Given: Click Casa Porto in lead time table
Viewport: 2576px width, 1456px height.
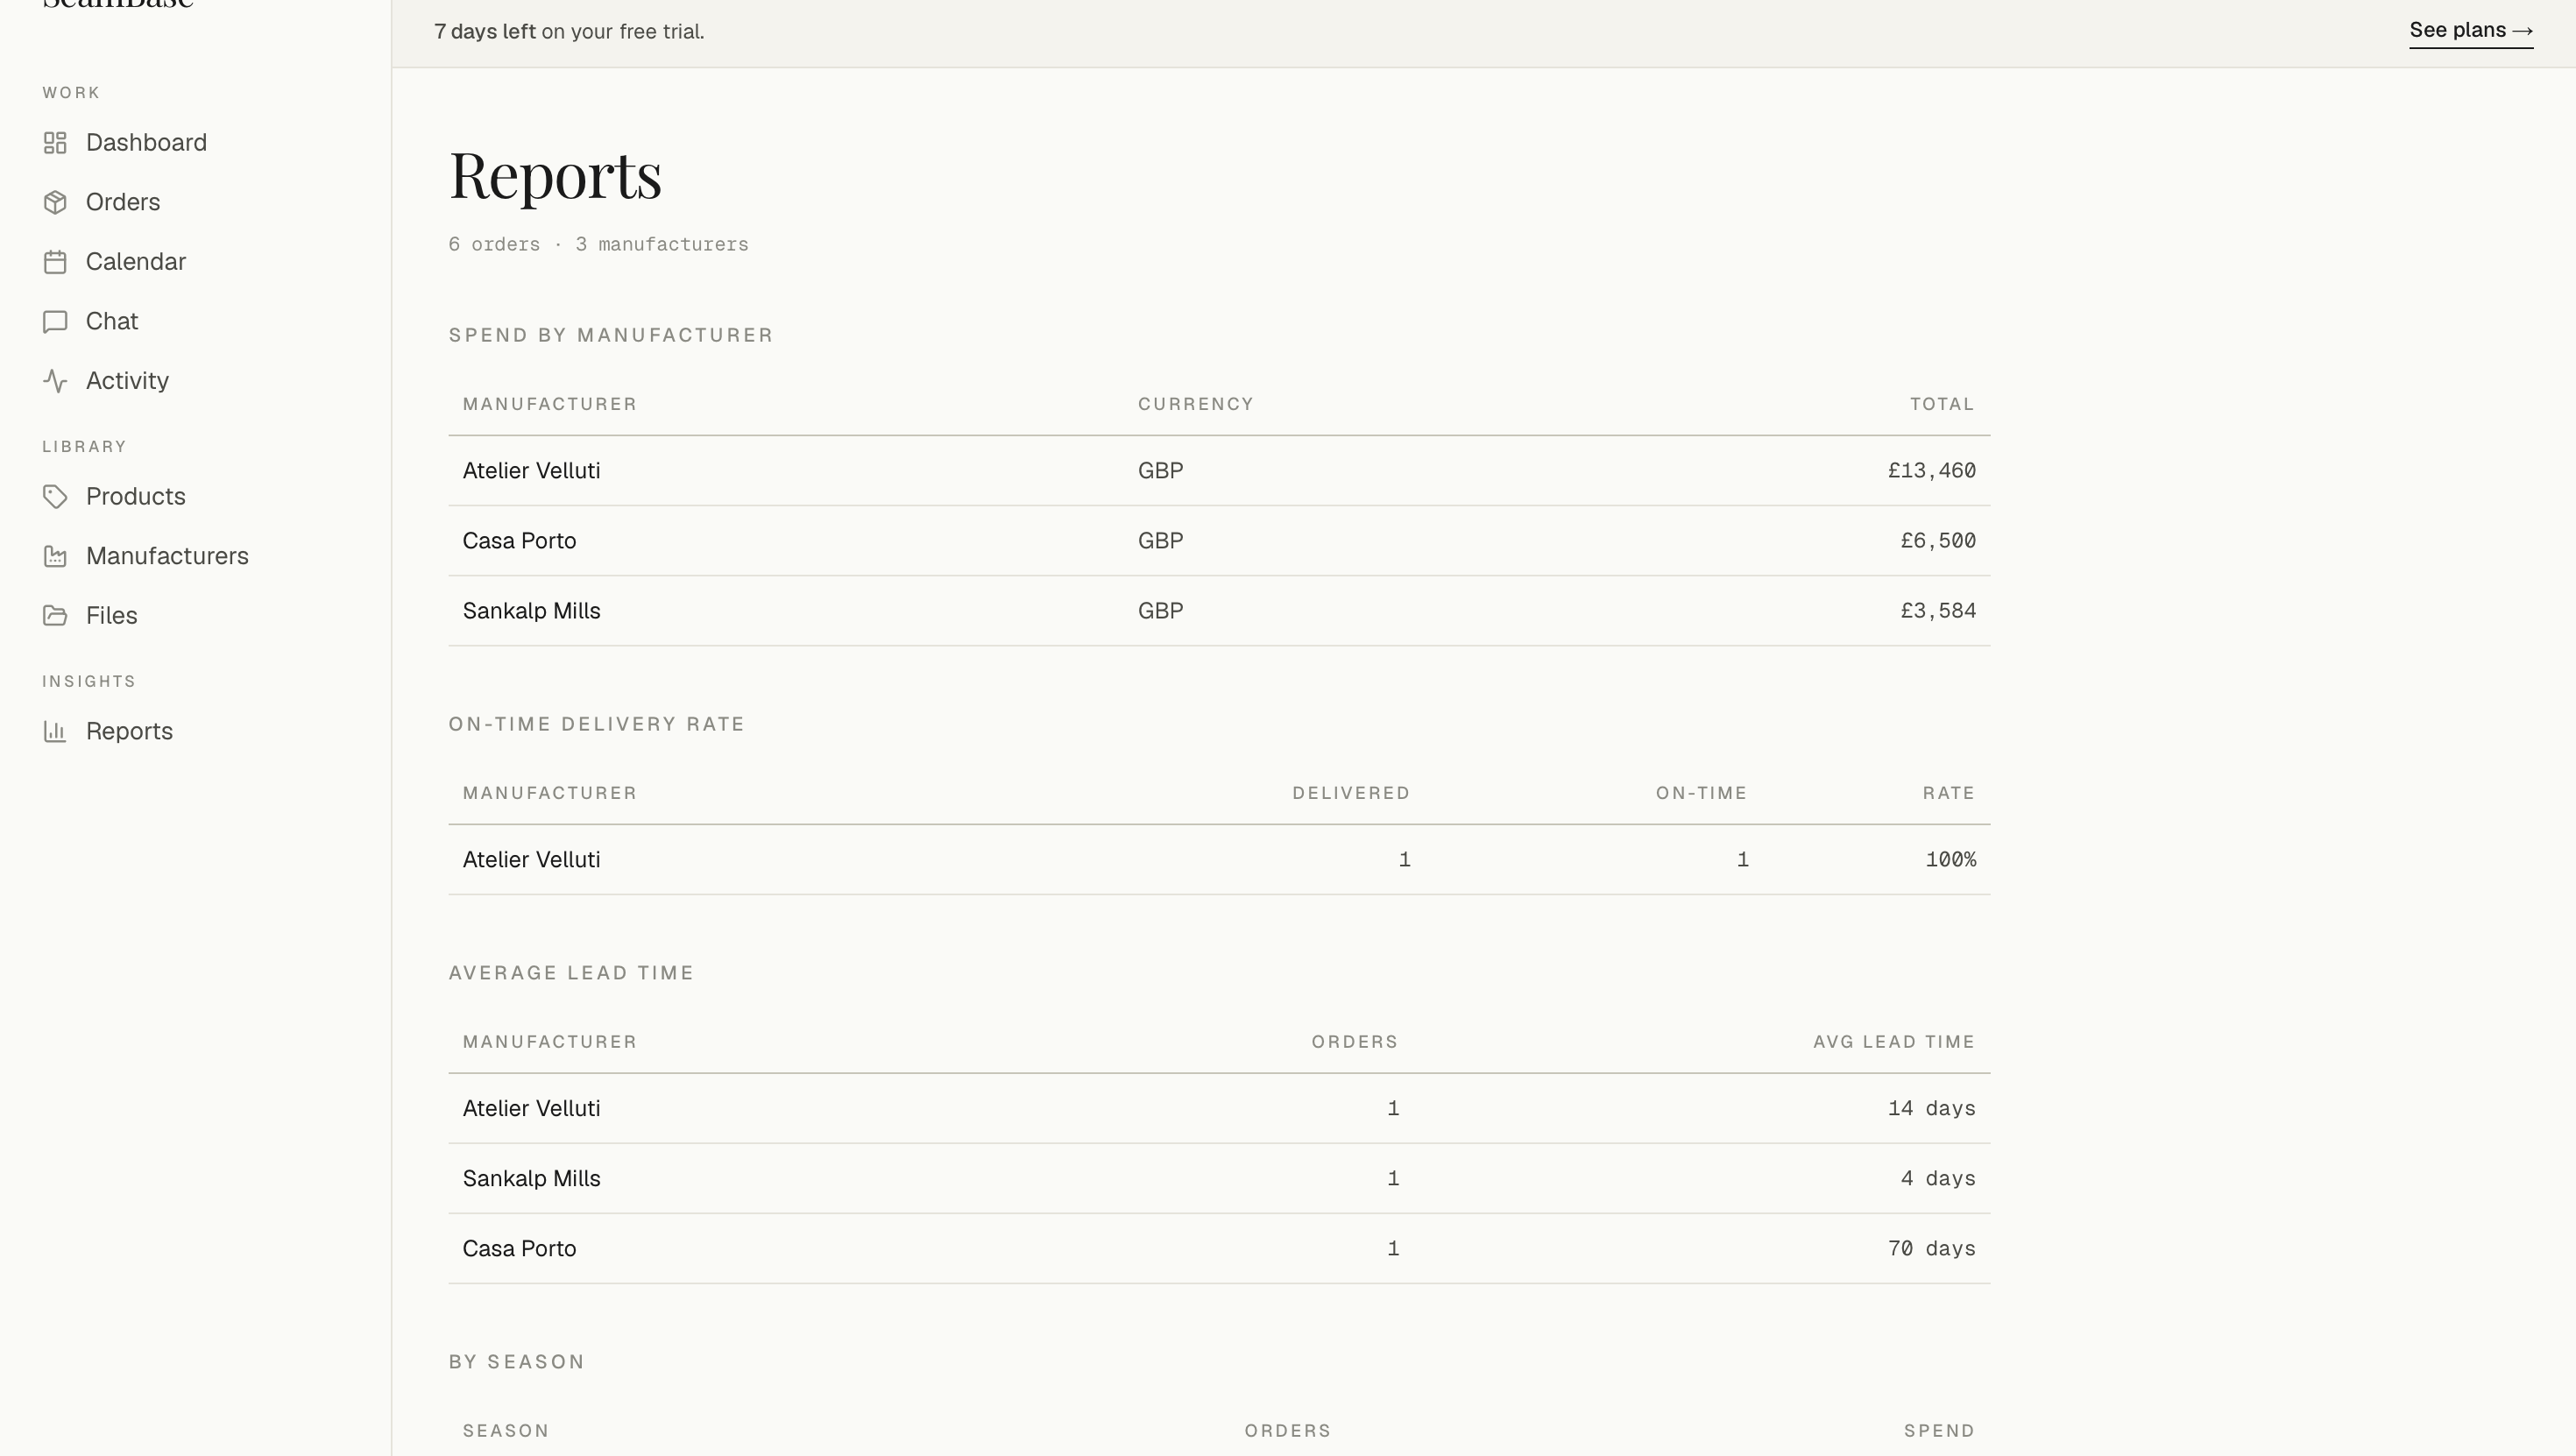Looking at the screenshot, I should 519,1249.
